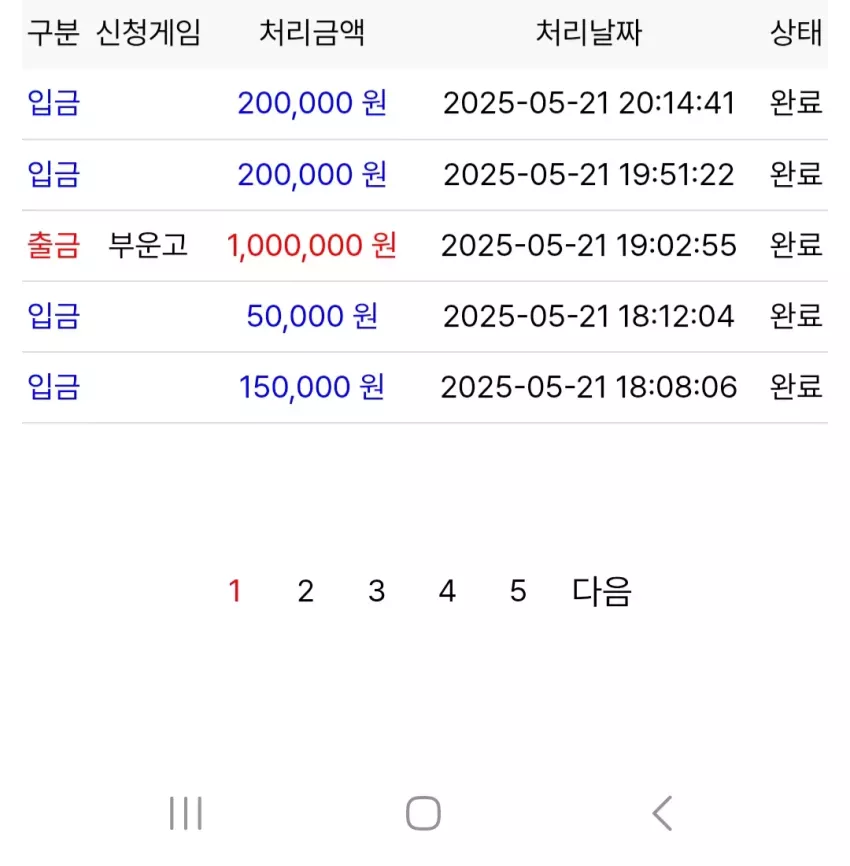Select the 50,000 원 deposit entry

[x=425, y=316]
